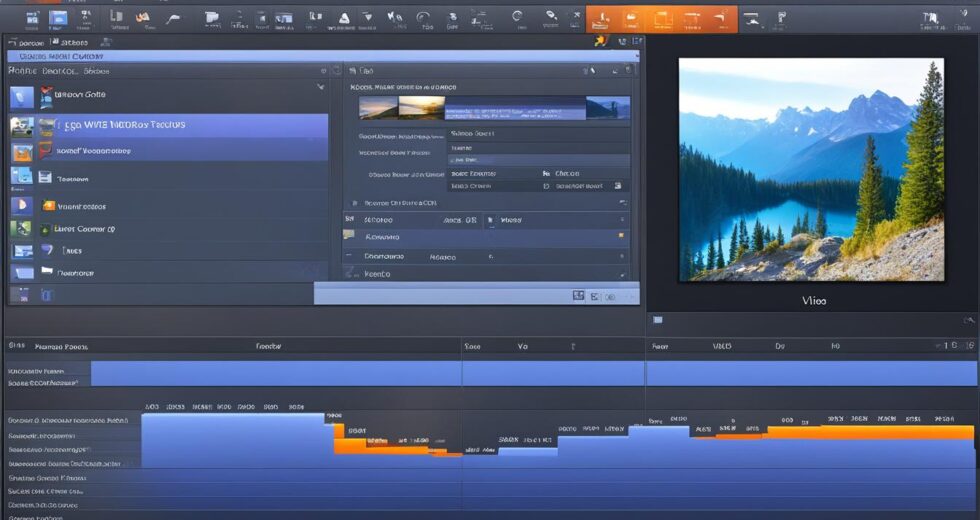Viewport: 980px width, 520px height.
Task: Click the first input field under the thumbnail strip
Action: click(538, 134)
